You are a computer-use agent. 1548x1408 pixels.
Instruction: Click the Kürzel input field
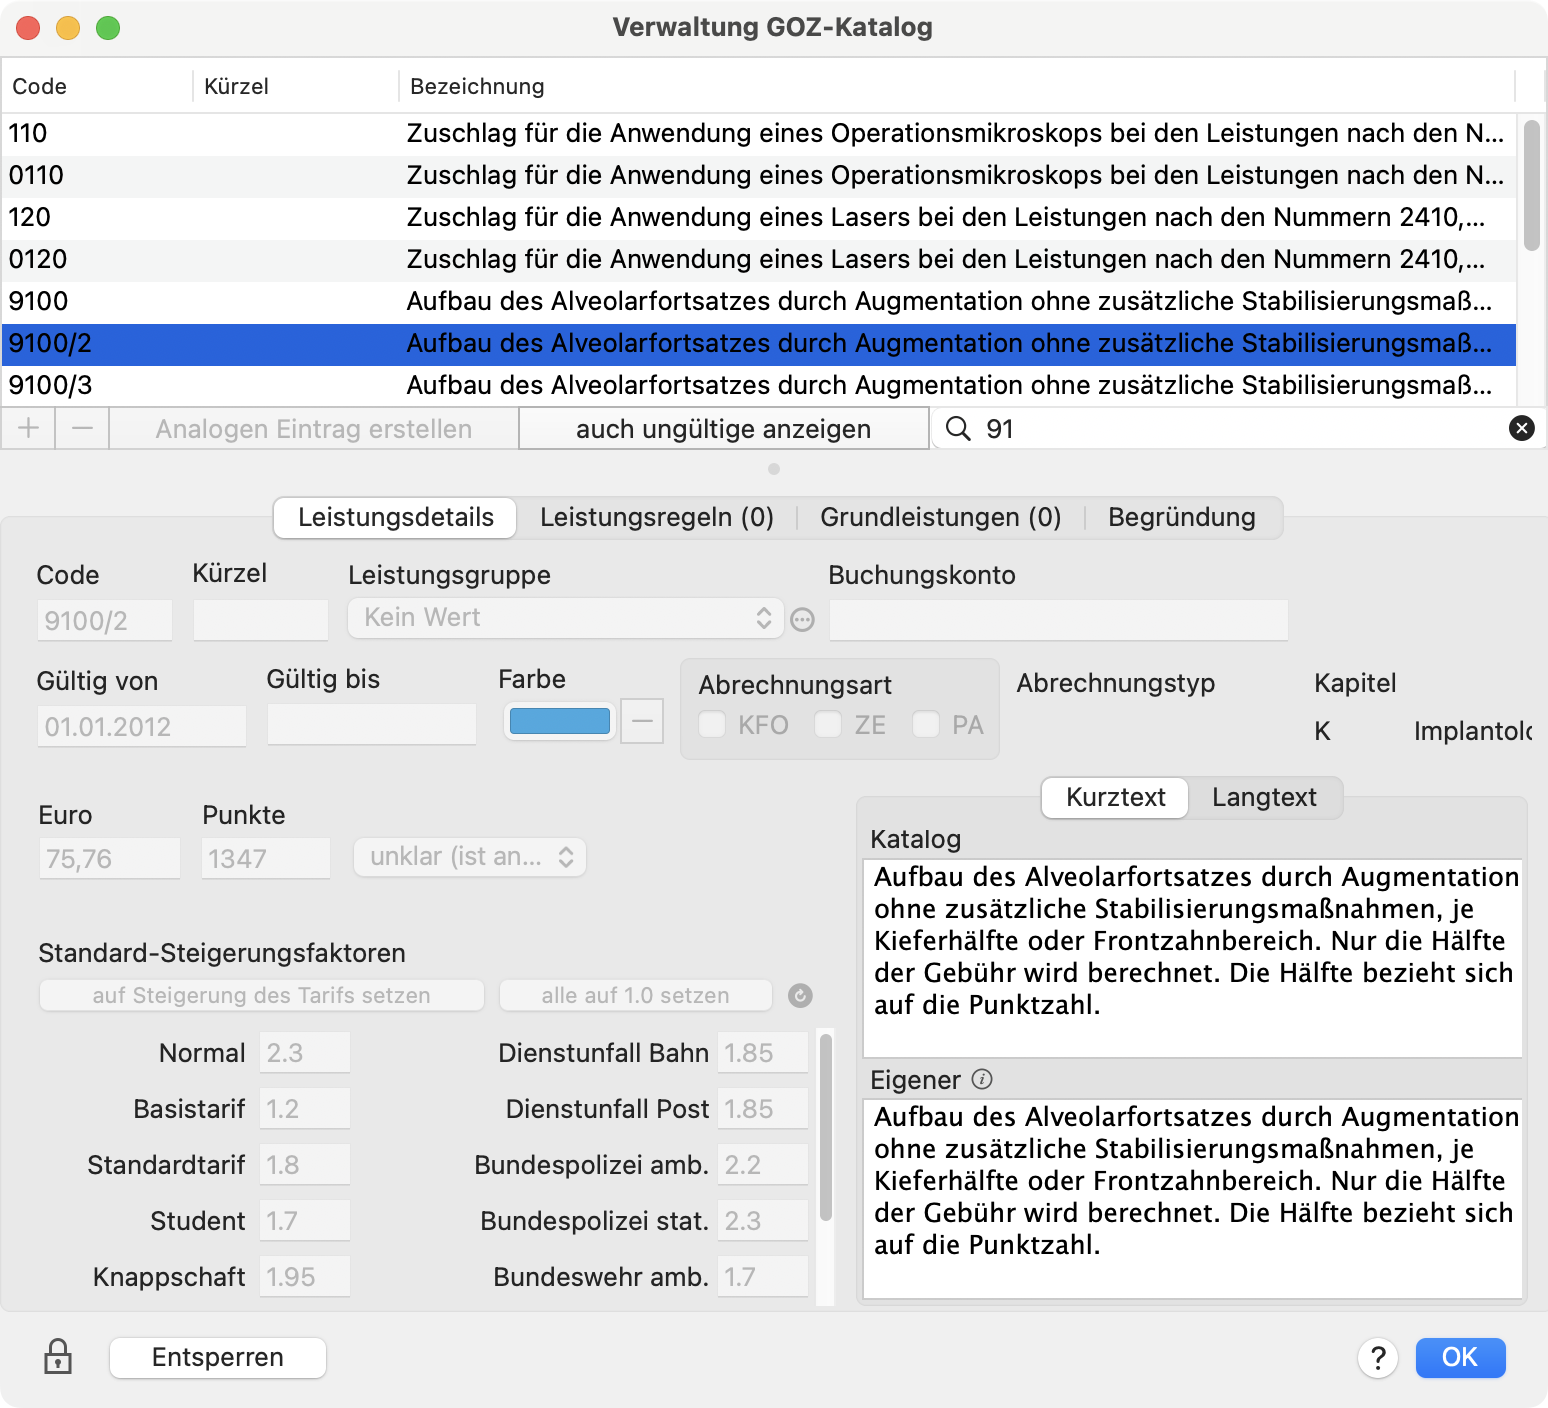[x=260, y=621]
